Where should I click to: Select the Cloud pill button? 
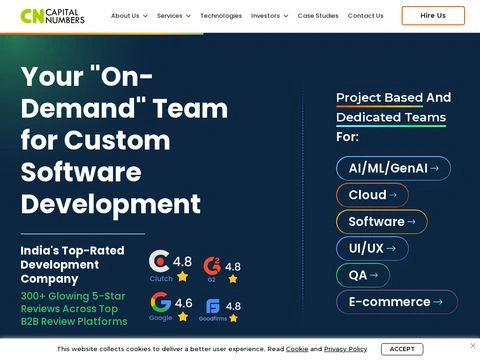pos(372,195)
